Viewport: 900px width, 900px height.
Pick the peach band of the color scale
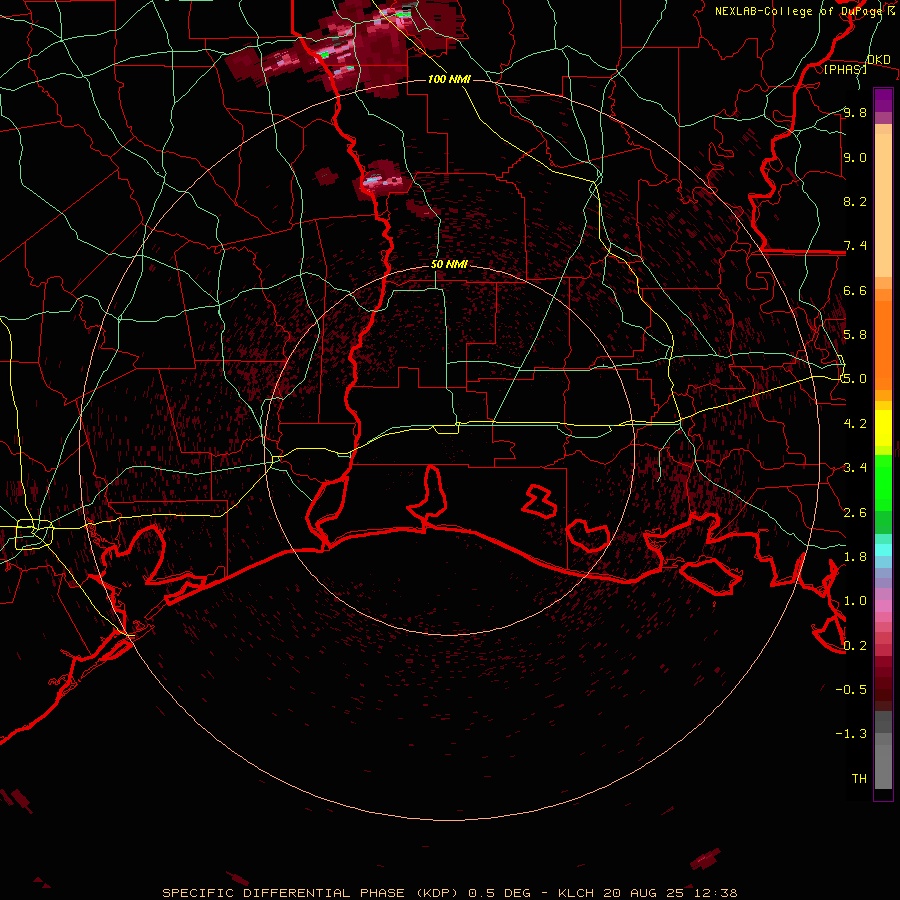[x=883, y=207]
